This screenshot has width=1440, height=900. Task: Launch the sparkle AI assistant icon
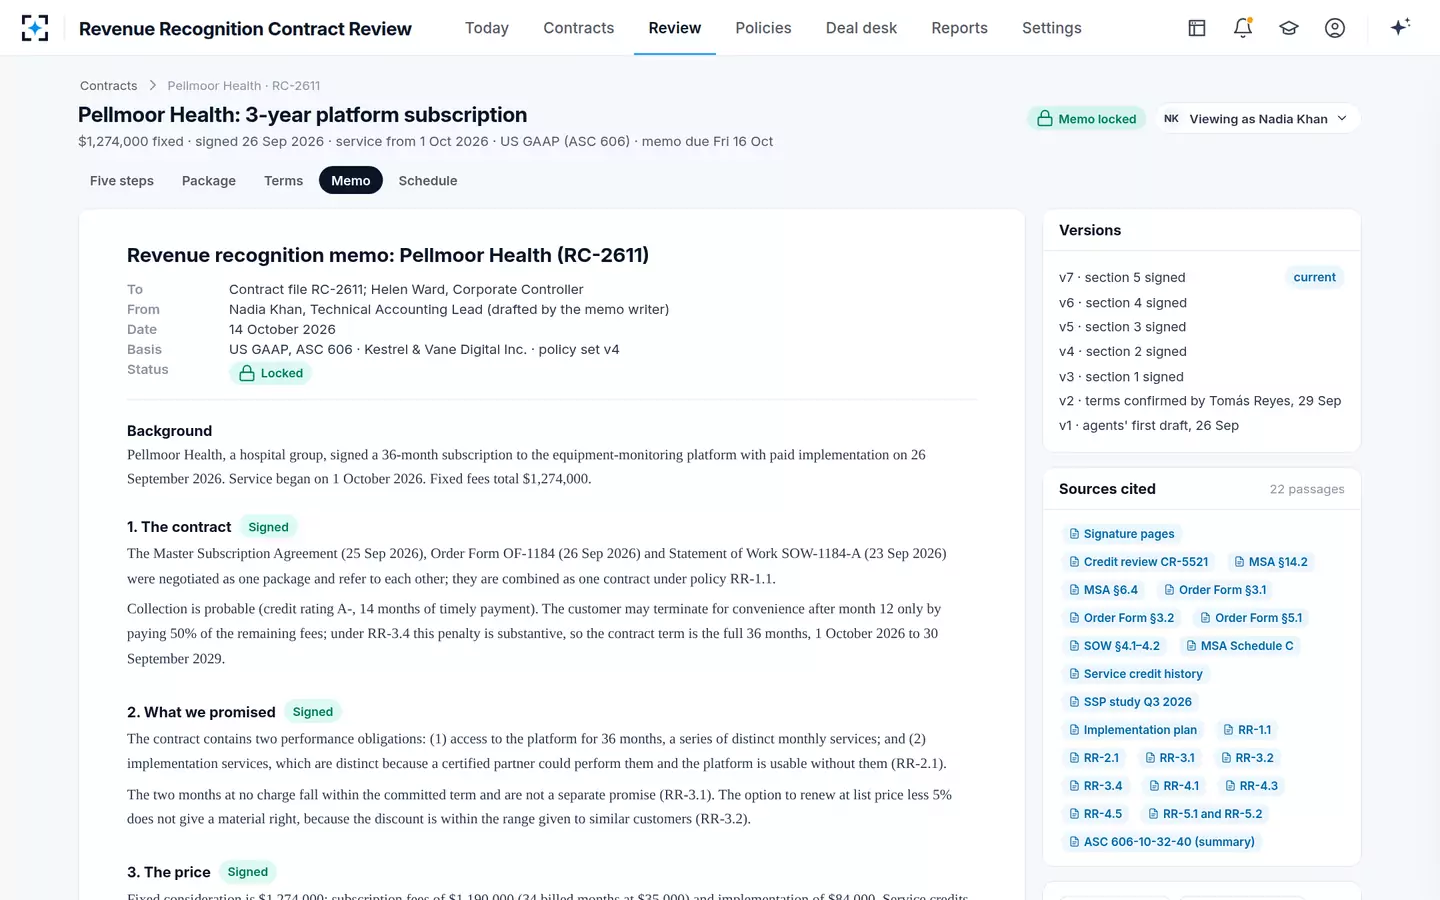[1400, 27]
